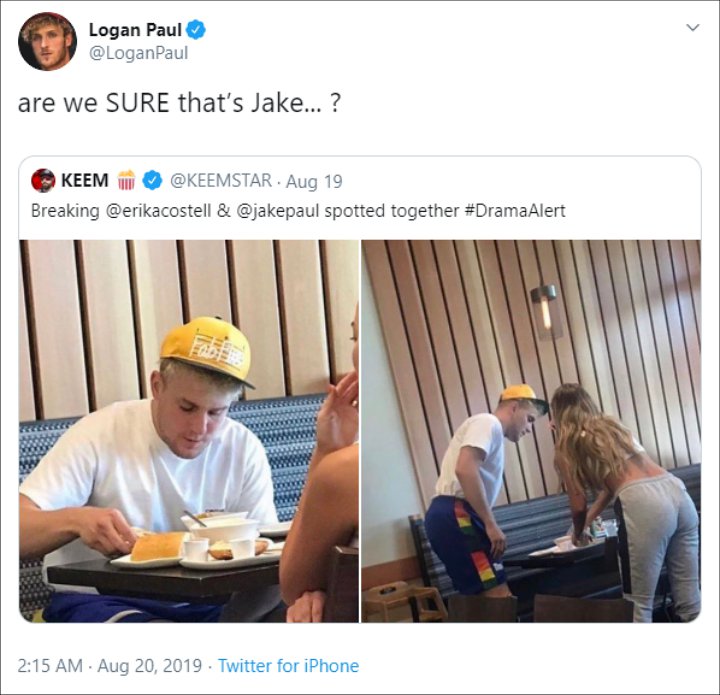The width and height of the screenshot is (720, 695).
Task: Click the popcorn emoji next to KEEM
Action: 126,180
